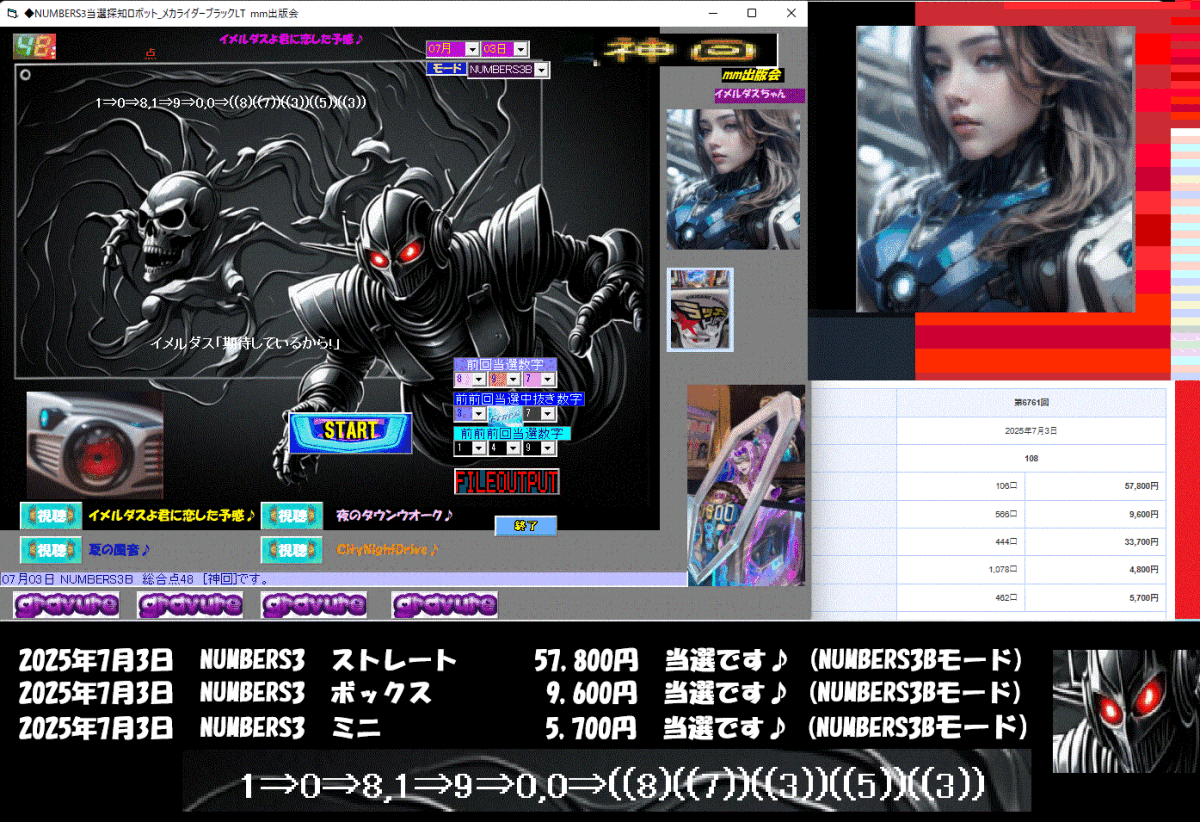Maximize the NUMBERS3 robot window

[752, 13]
